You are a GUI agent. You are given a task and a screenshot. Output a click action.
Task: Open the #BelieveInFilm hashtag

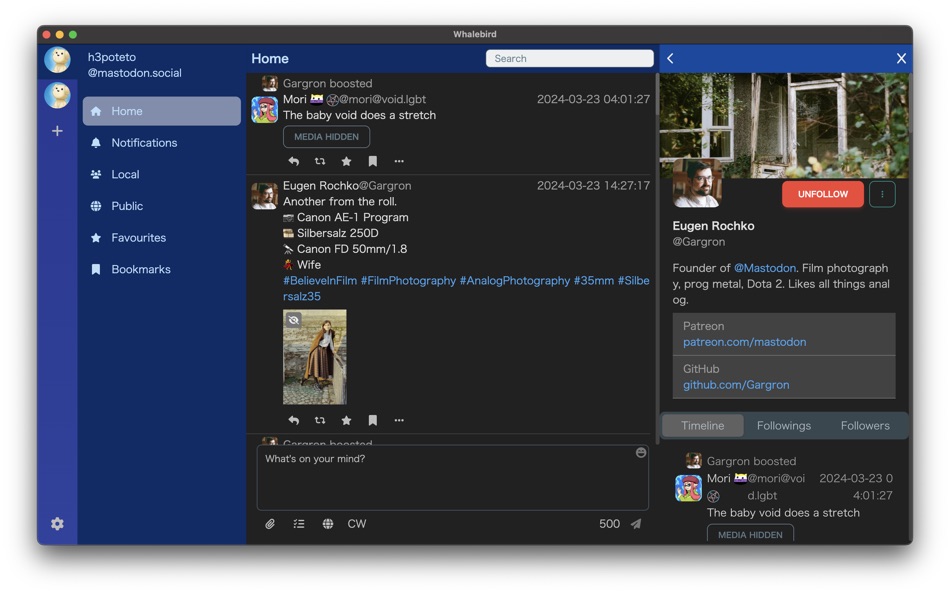click(320, 281)
